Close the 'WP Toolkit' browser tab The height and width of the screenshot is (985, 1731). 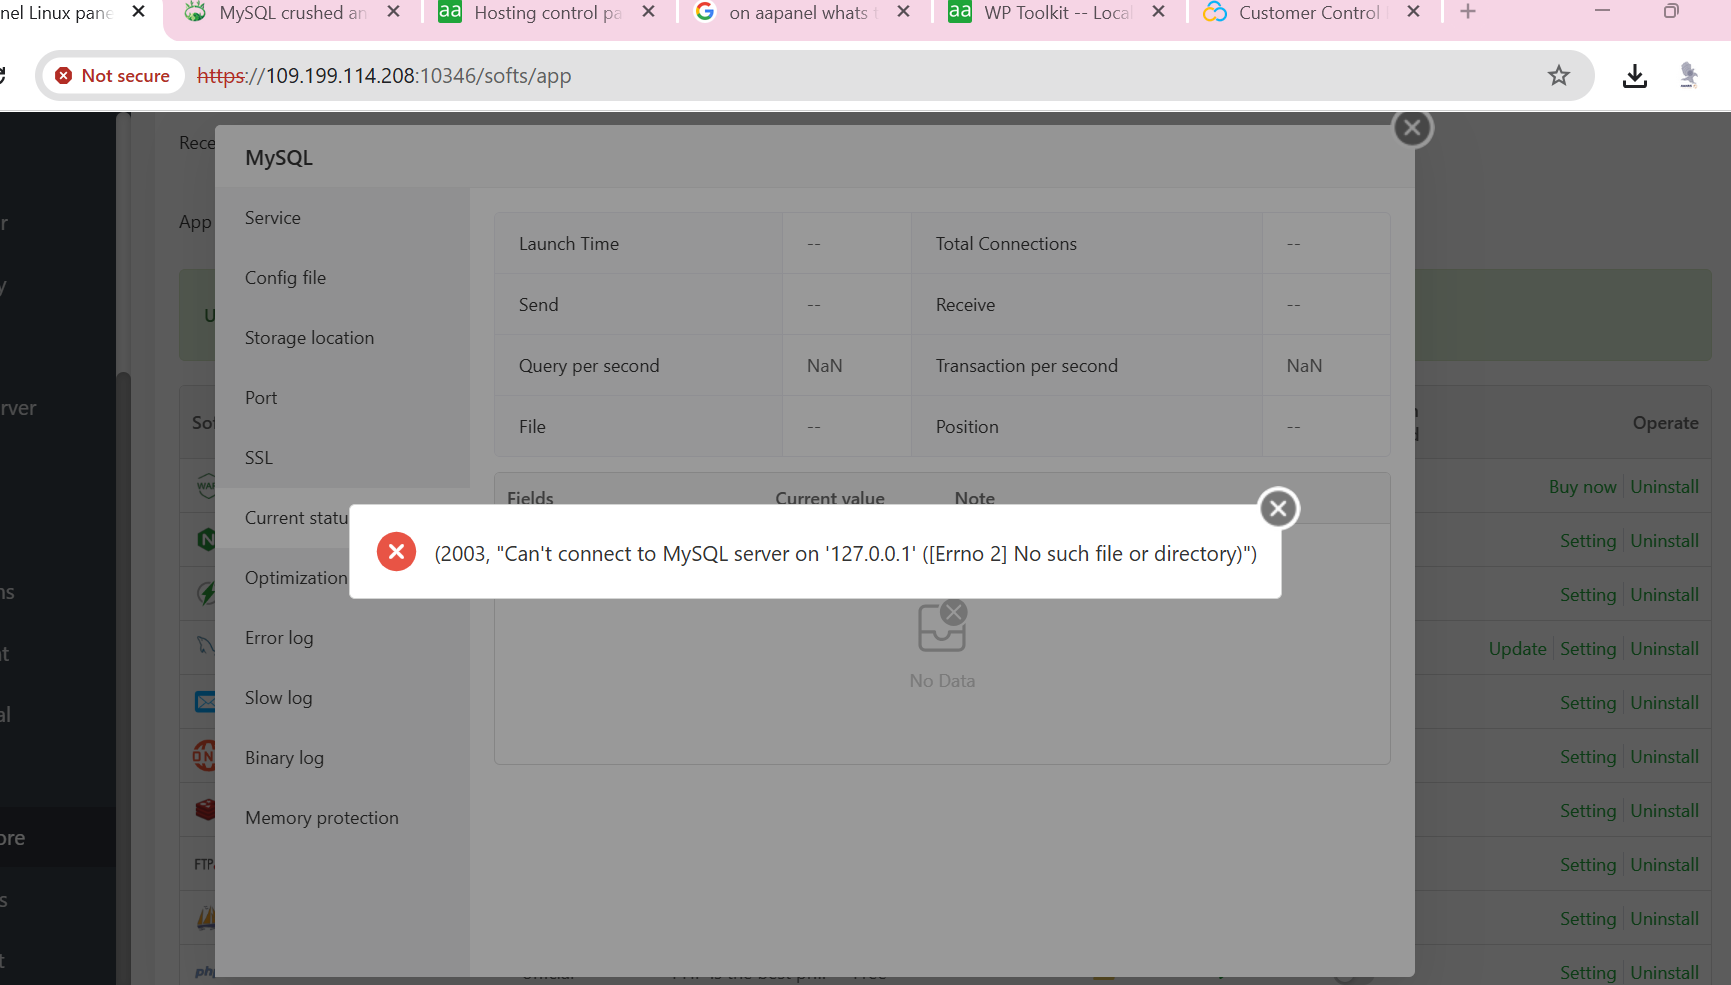(x=1158, y=12)
